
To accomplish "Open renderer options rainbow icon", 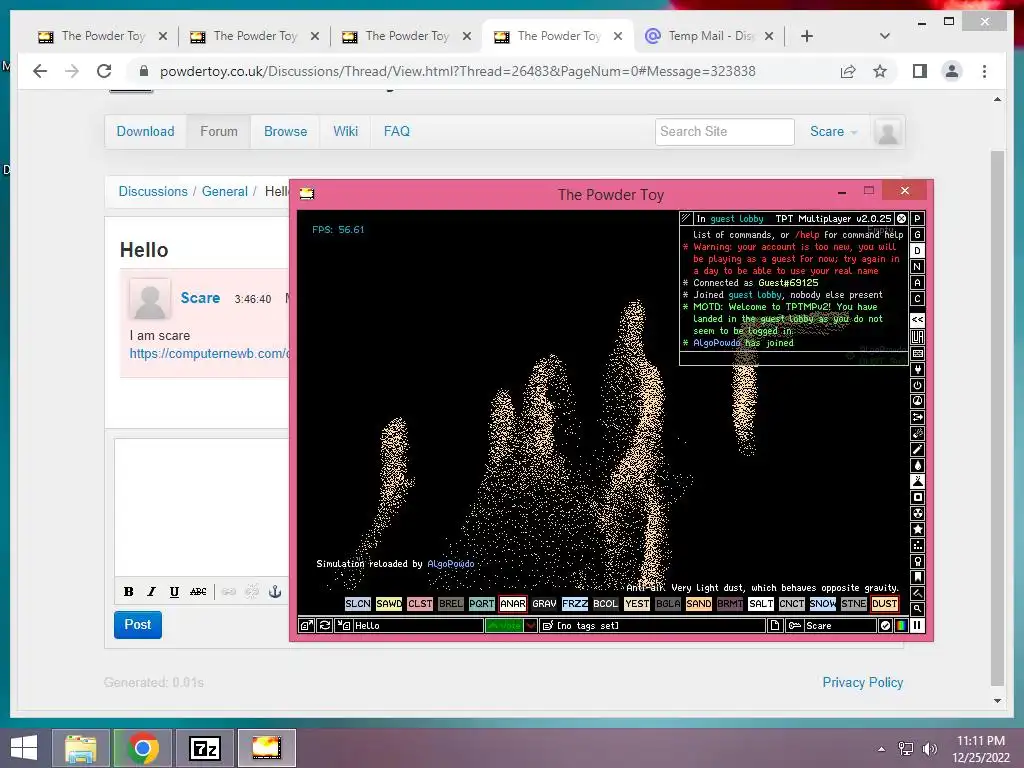I will pyautogui.click(x=901, y=625).
